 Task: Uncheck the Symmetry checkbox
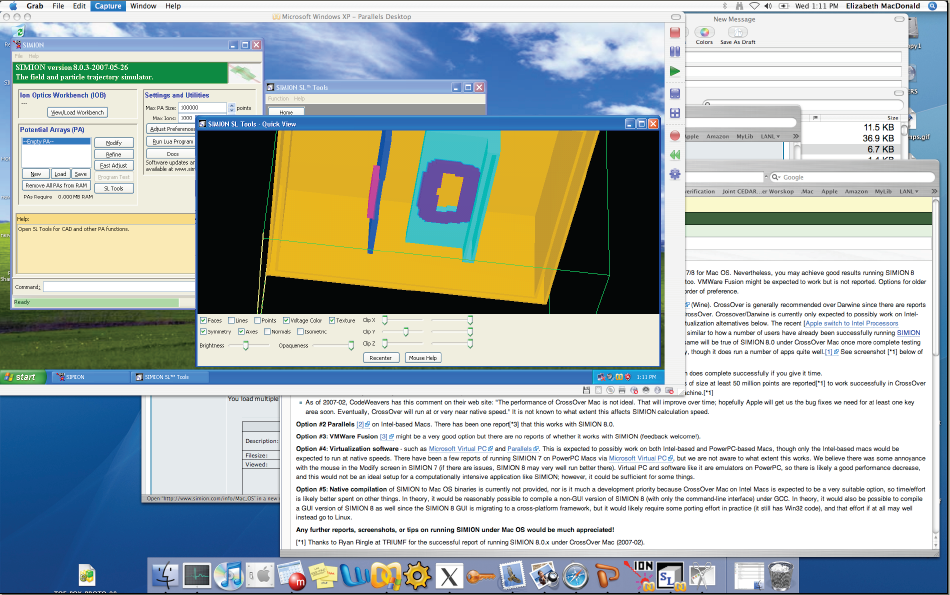coord(204,332)
